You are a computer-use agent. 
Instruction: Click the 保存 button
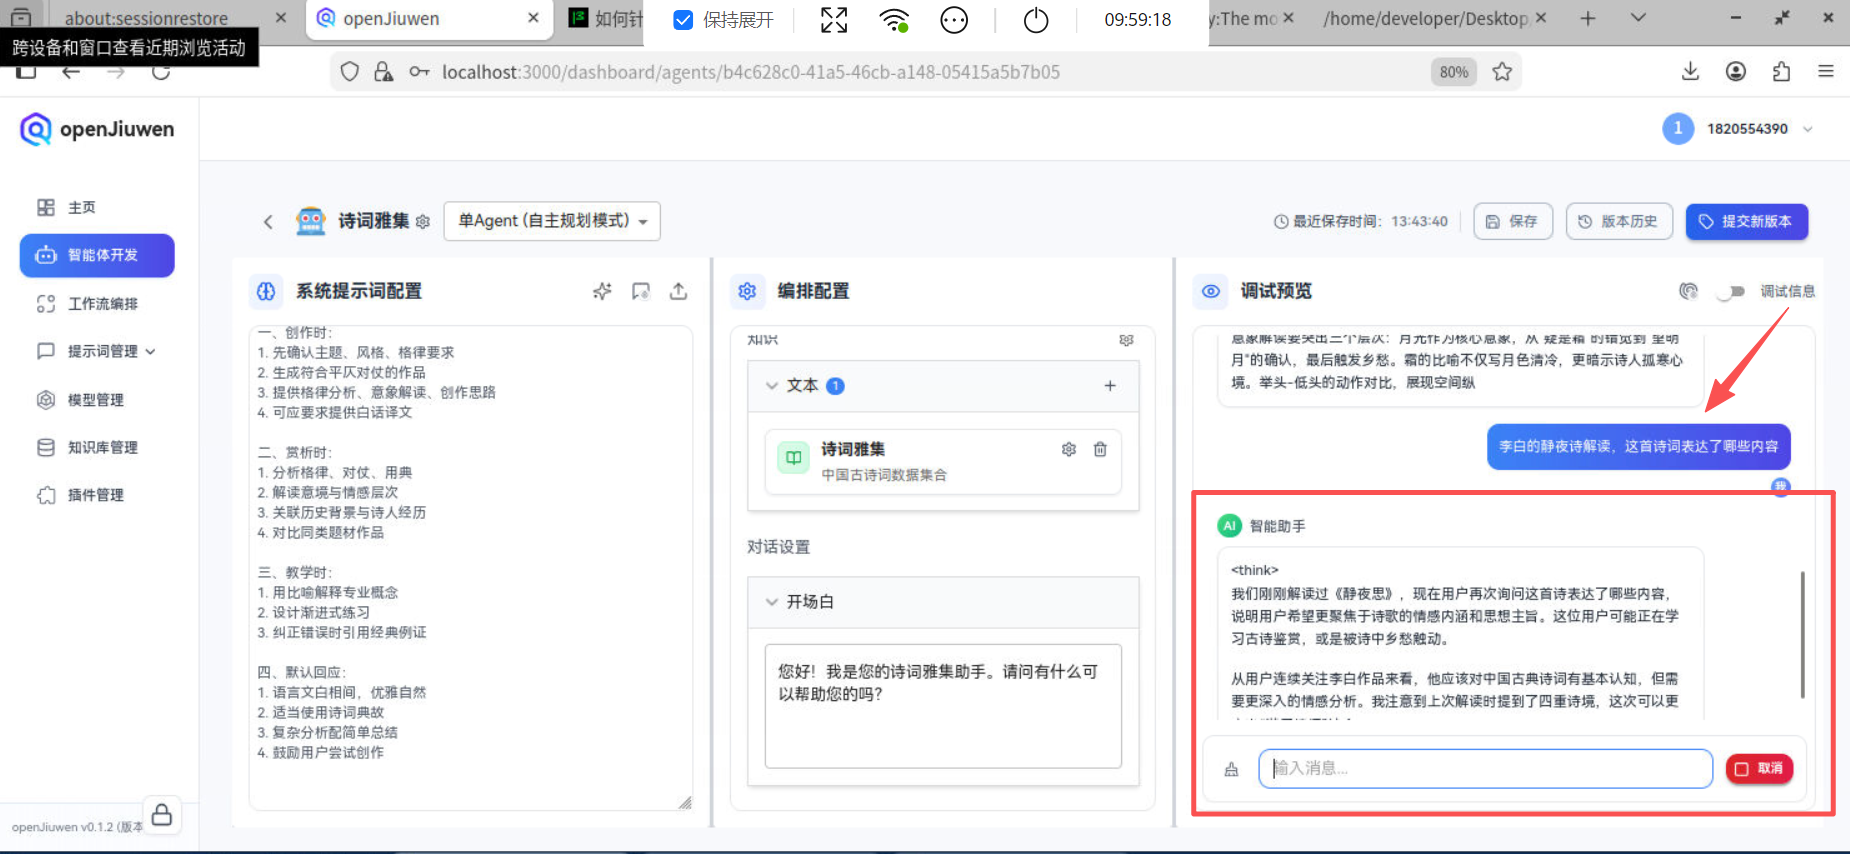[x=1512, y=221]
